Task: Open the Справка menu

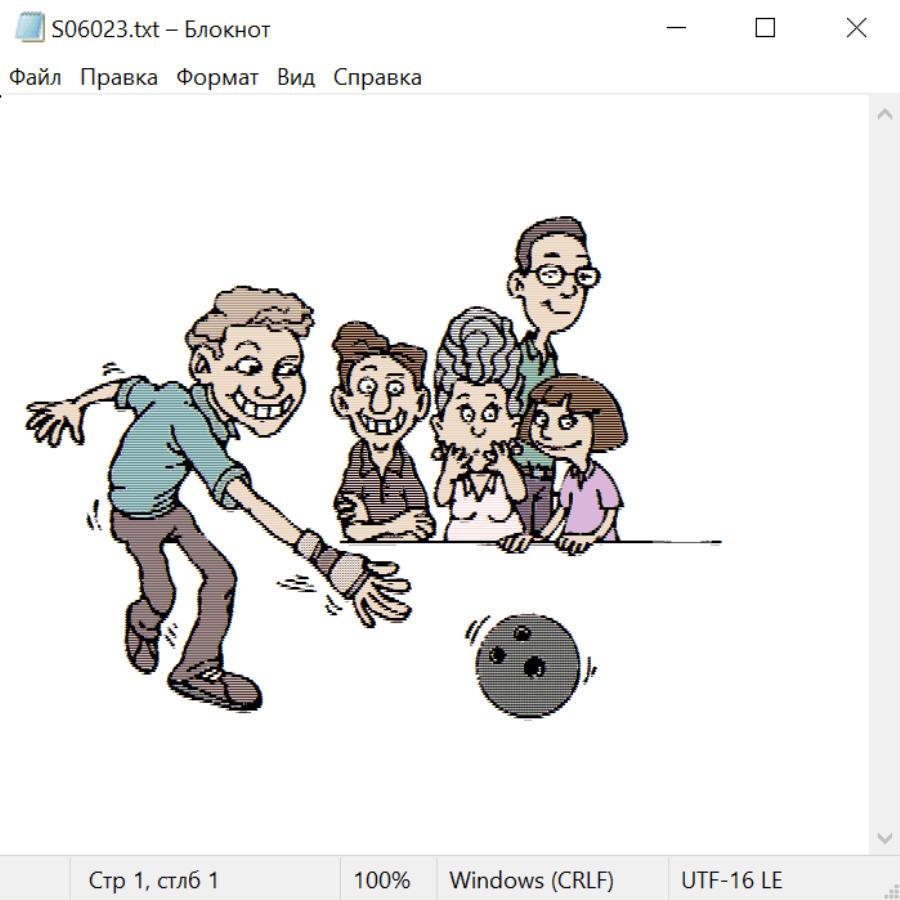Action: 377,78
